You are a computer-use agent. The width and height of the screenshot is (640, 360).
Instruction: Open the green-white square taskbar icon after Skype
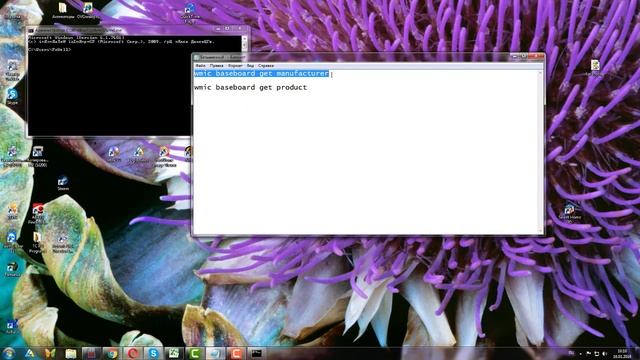coord(174,353)
